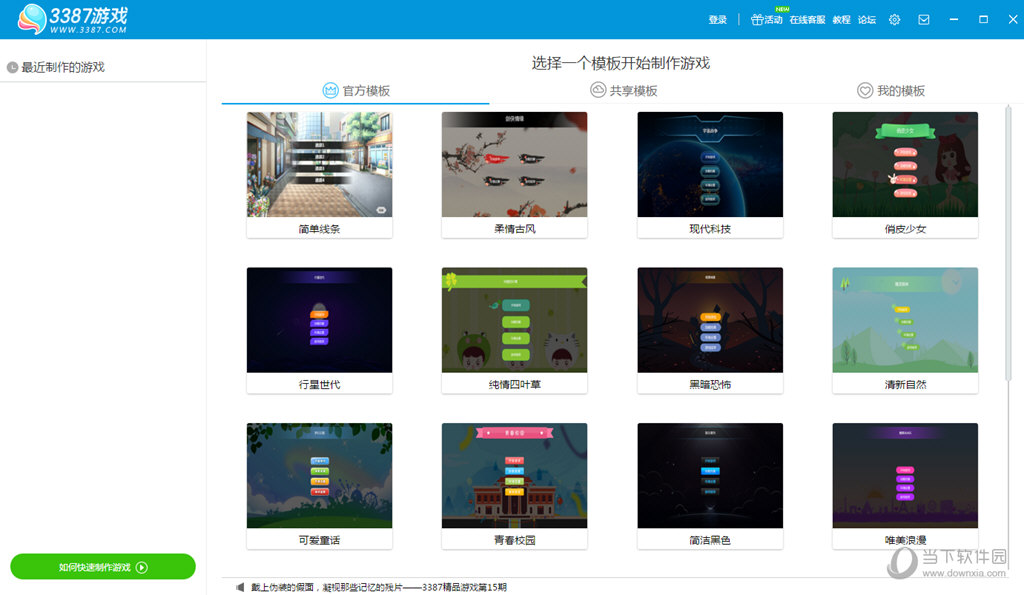Click 登录 to log in

[718, 20]
